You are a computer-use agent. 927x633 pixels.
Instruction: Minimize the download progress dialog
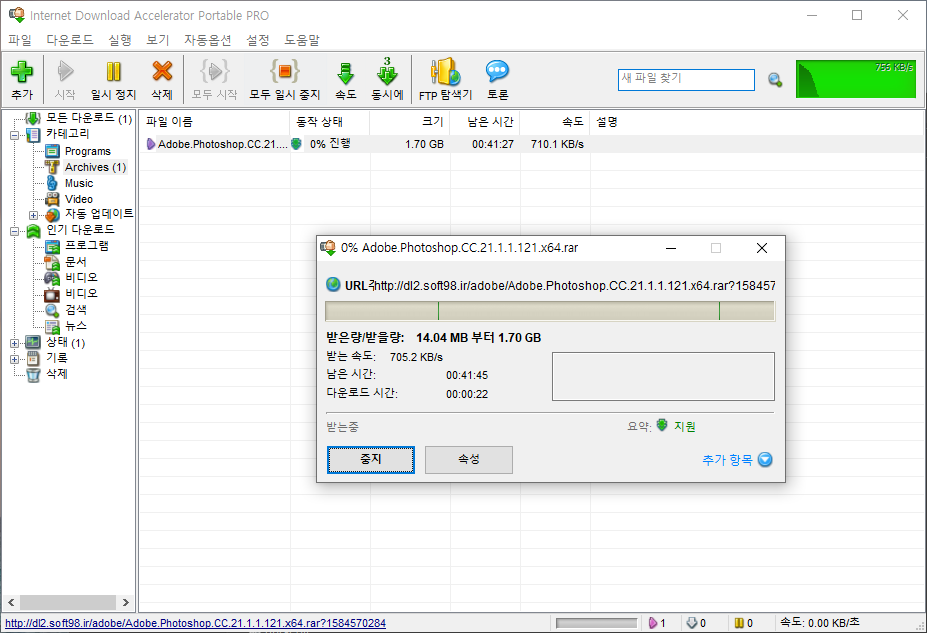670,248
